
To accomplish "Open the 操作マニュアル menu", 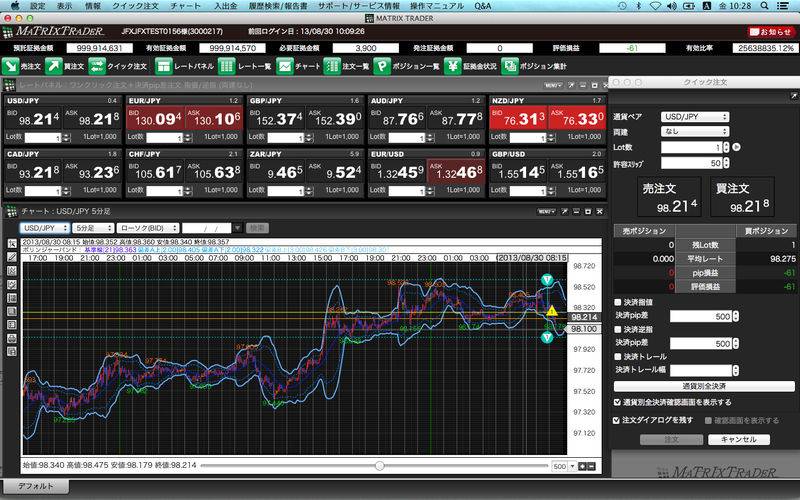I will coord(437,6).
